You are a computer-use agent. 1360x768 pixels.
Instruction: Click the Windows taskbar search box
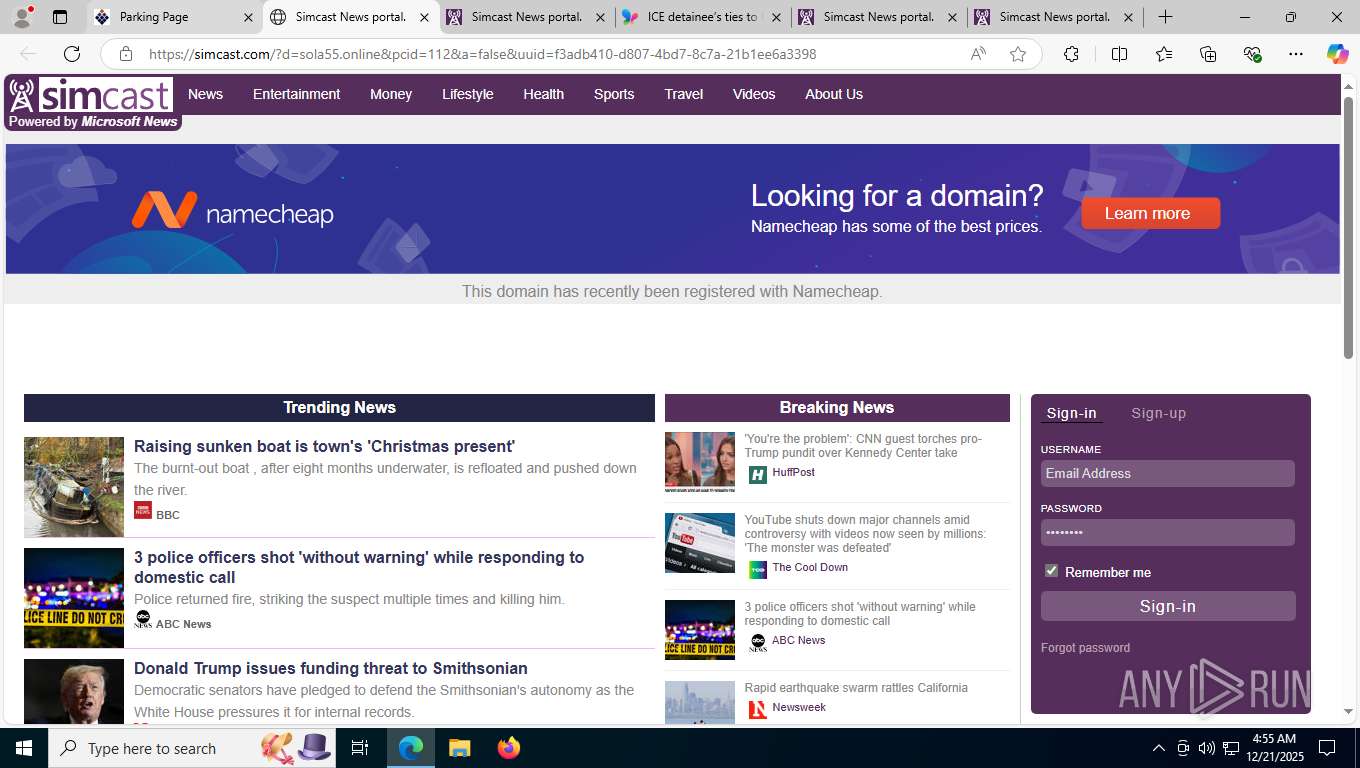[x=190, y=748]
